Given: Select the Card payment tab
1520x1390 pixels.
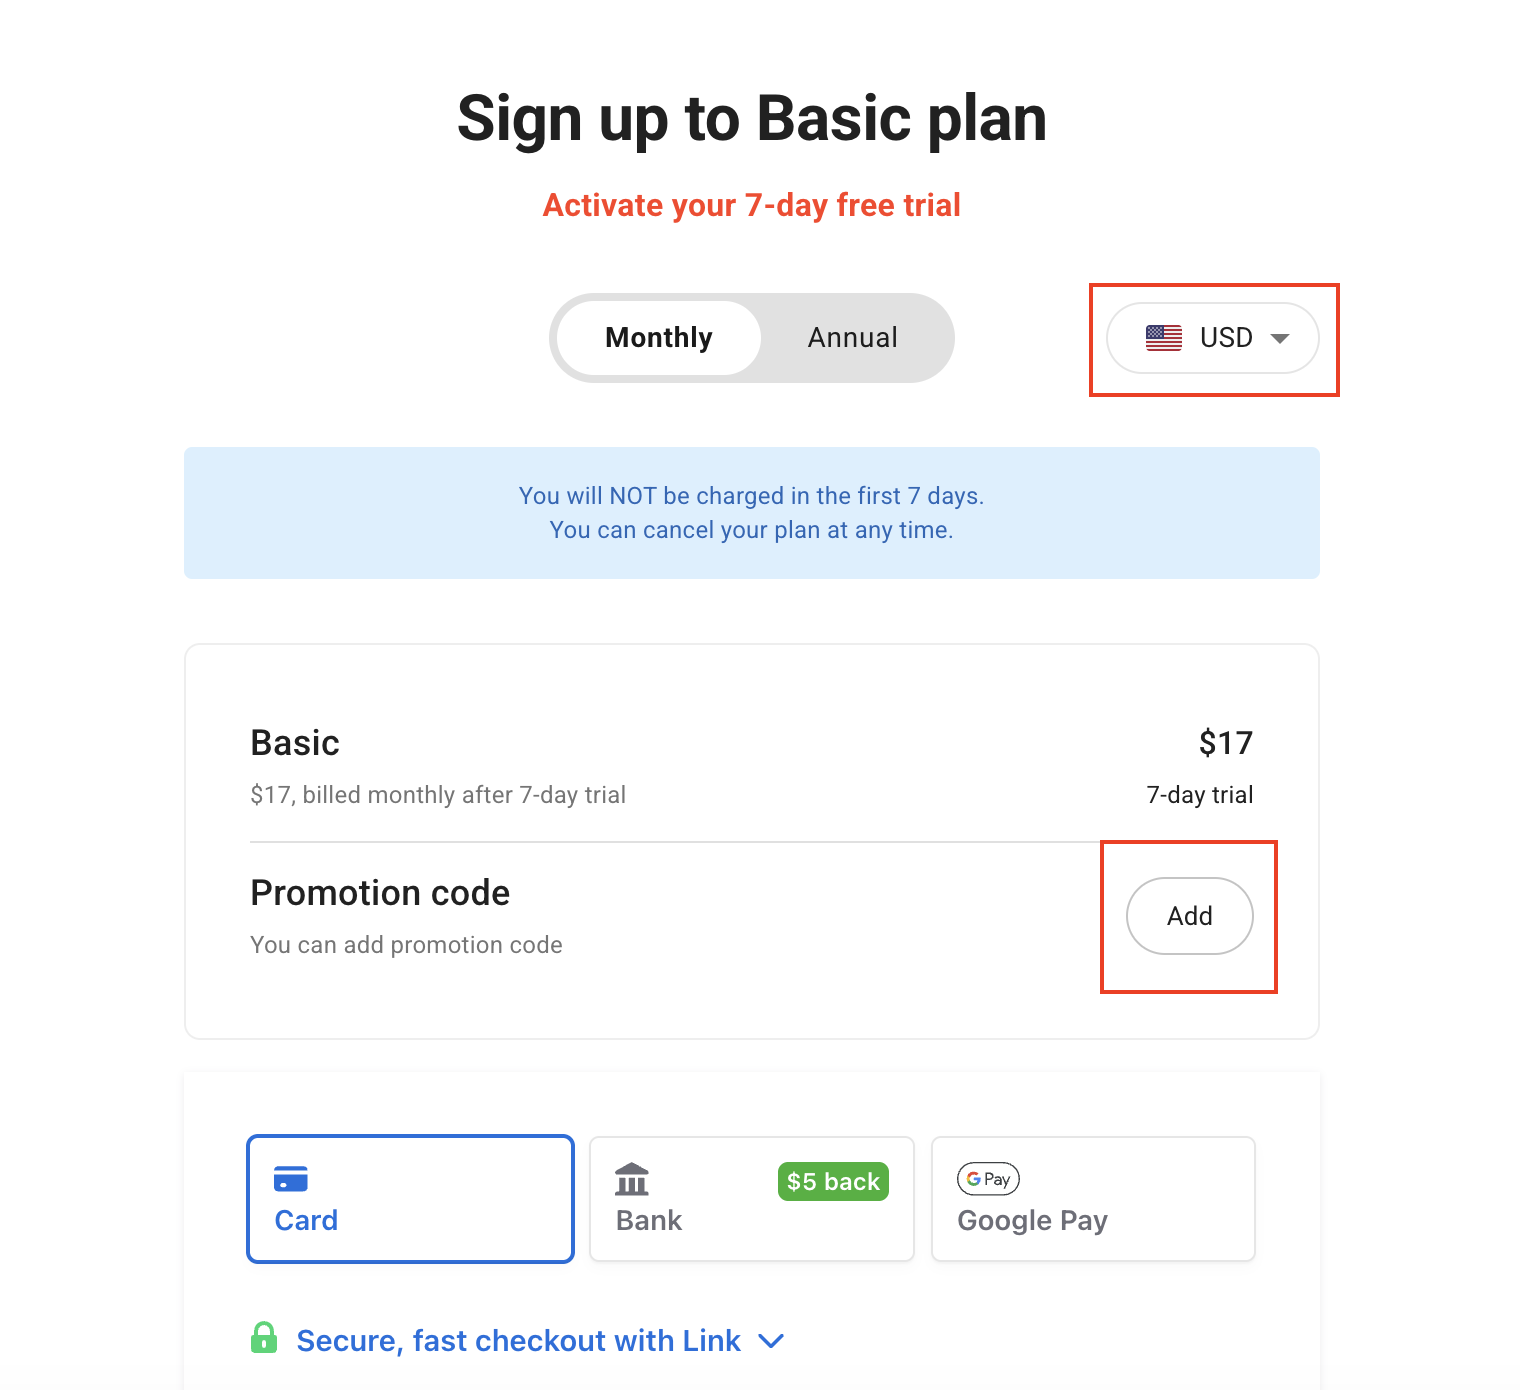Looking at the screenshot, I should coord(410,1199).
